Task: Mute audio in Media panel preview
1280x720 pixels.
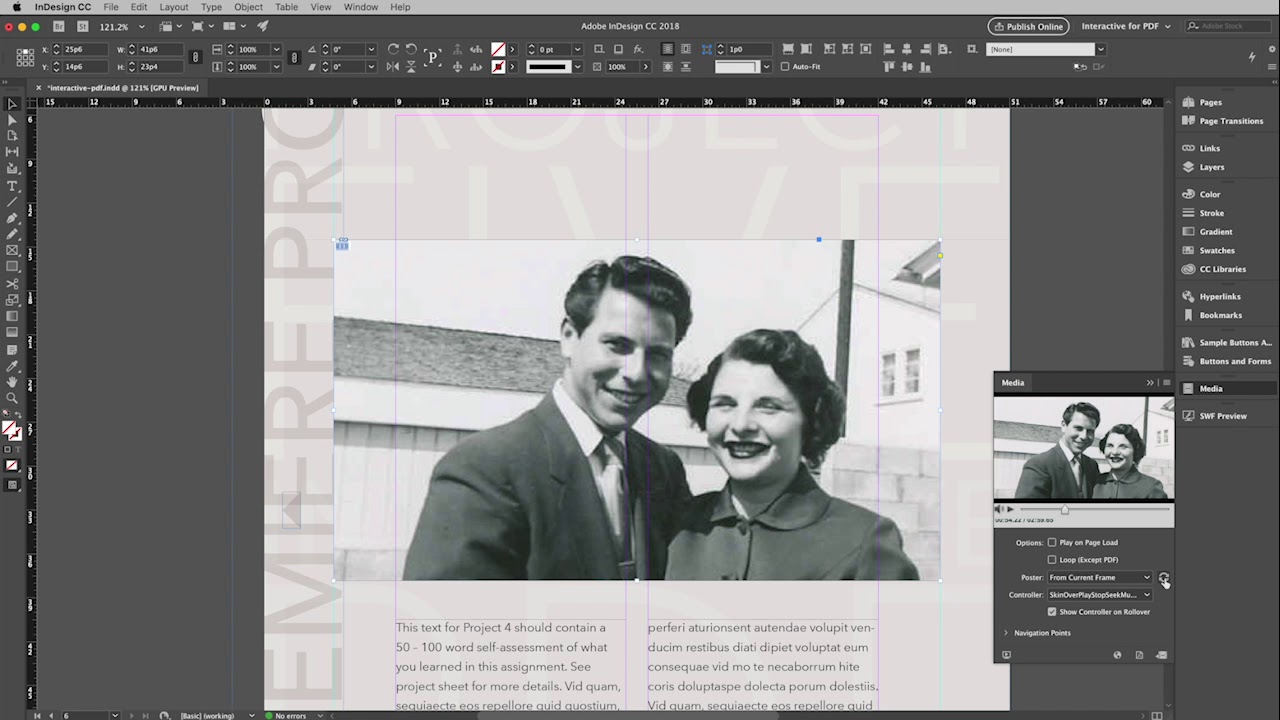Action: (x=999, y=509)
